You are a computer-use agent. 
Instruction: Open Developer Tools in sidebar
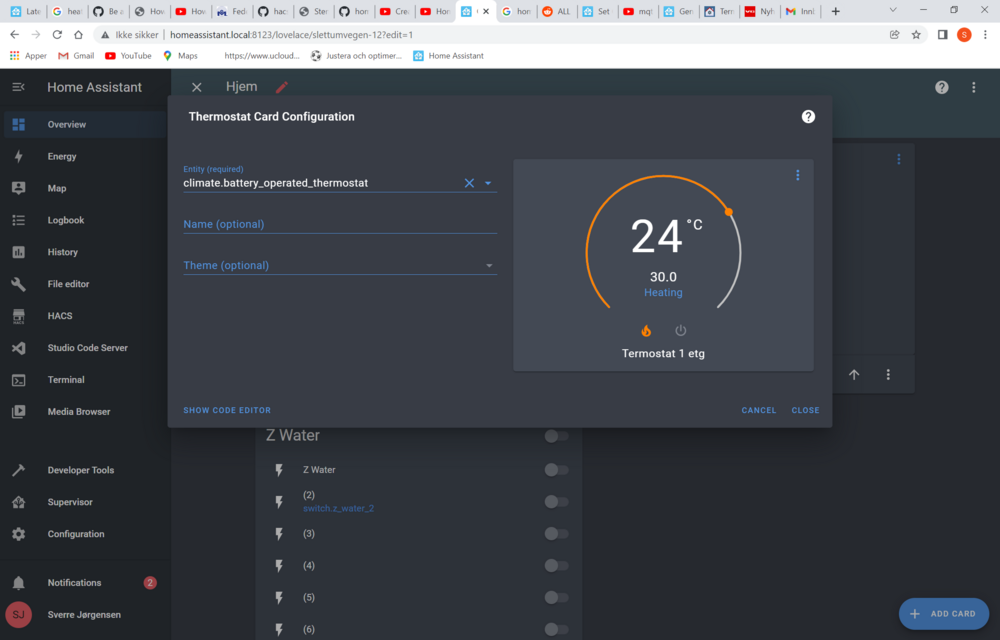80,470
